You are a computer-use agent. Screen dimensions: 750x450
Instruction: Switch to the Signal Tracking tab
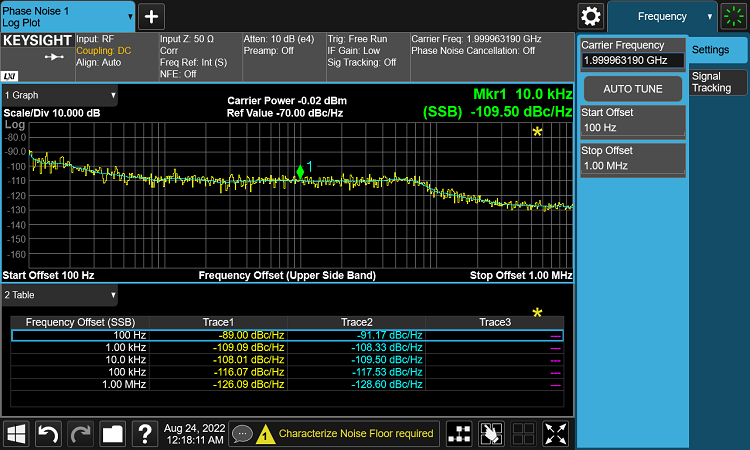point(711,82)
